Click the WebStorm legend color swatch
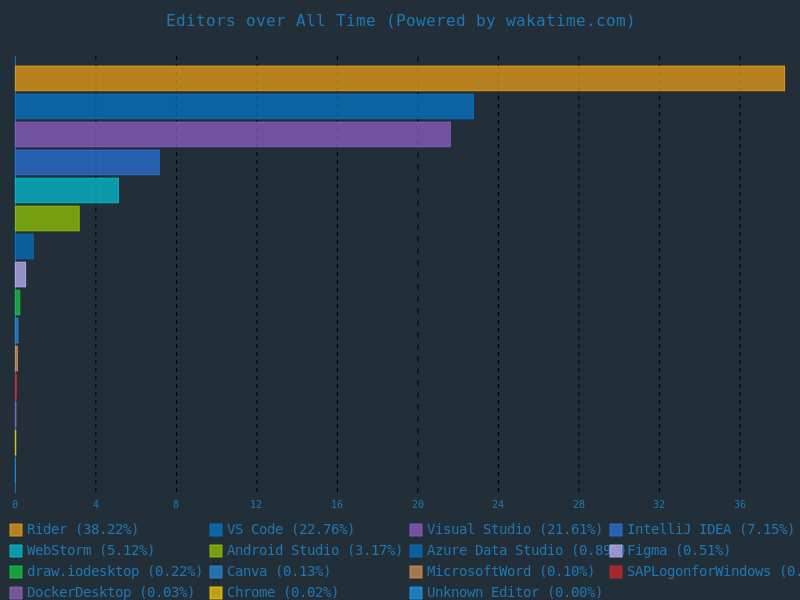The width and height of the screenshot is (800, 600). (x=16, y=551)
